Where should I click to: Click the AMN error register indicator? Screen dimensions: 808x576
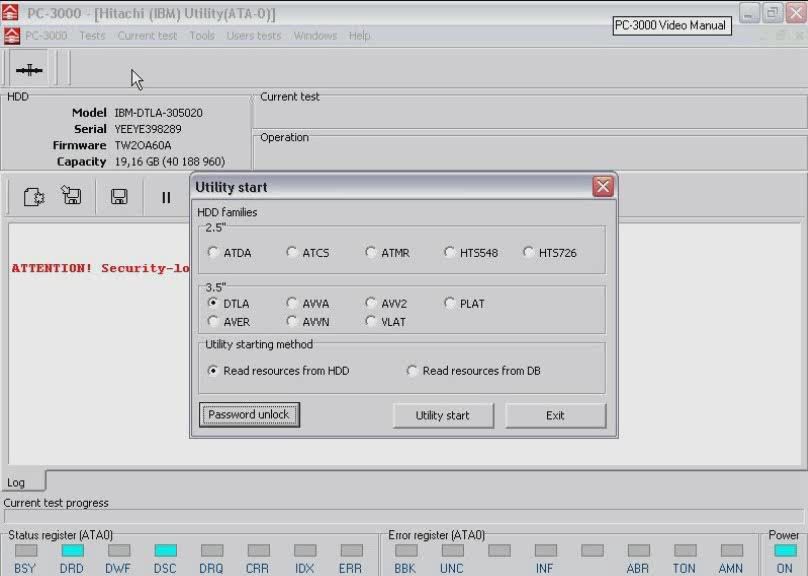coord(731,551)
